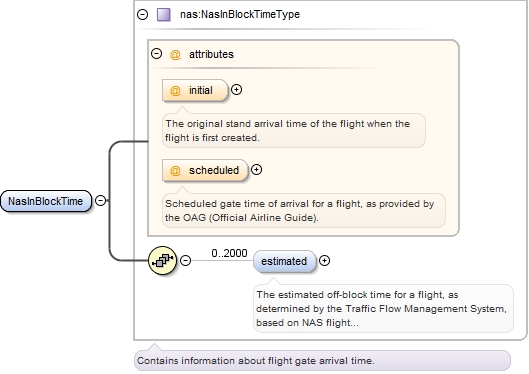Image resolution: width=529 pixels, height=374 pixels.
Task: Collapse the nas:NasInBlockTimeType container
Action: [x=142, y=15]
